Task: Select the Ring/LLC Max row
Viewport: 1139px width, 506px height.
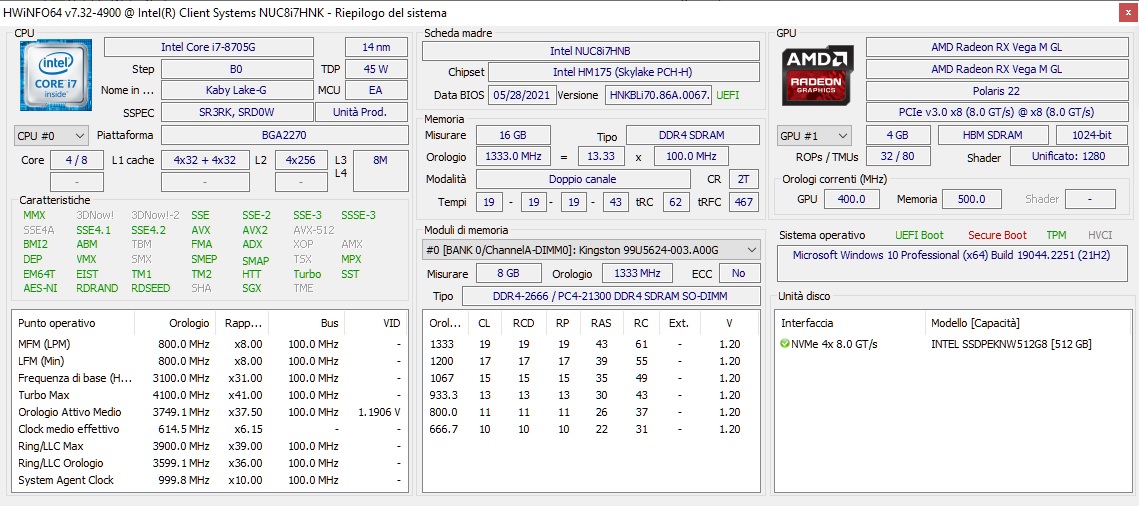Action: coord(209,446)
